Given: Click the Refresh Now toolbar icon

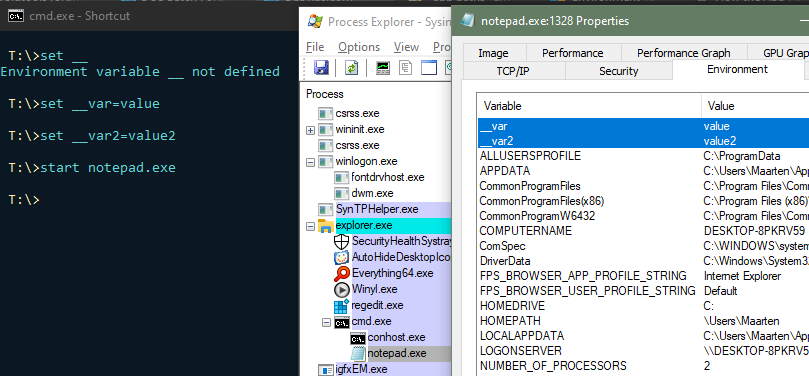Looking at the screenshot, I should click(x=351, y=68).
